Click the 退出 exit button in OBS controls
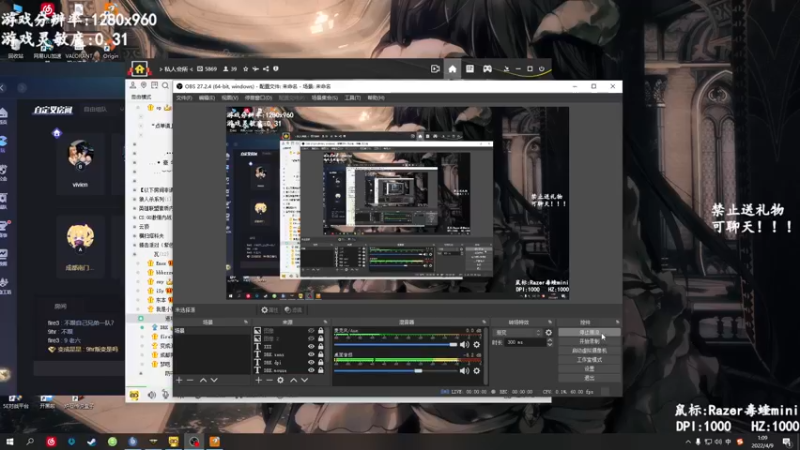Image resolution: width=800 pixels, height=450 pixels. pos(589,378)
